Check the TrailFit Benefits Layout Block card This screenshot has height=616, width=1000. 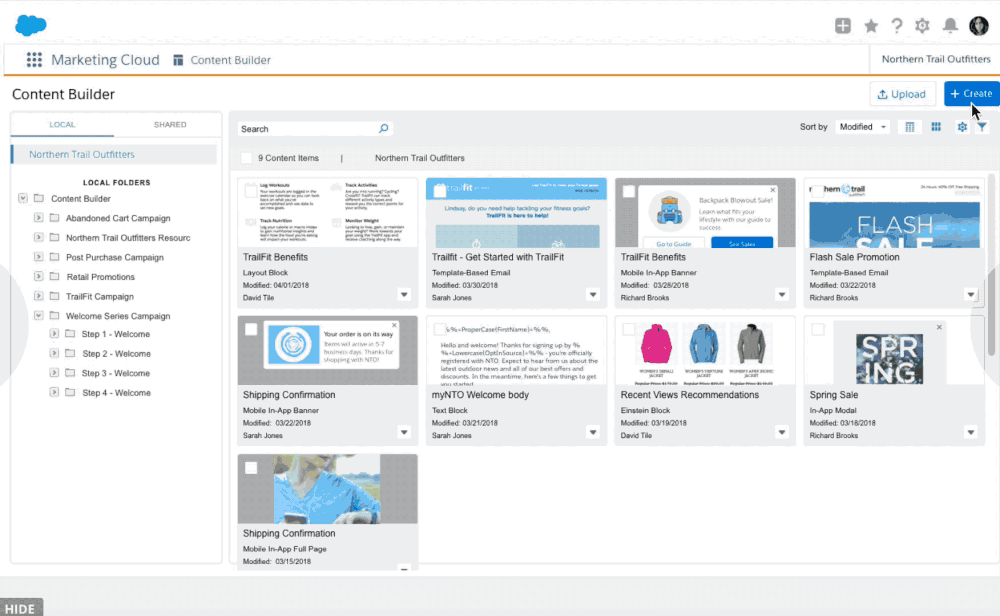tap(251, 191)
